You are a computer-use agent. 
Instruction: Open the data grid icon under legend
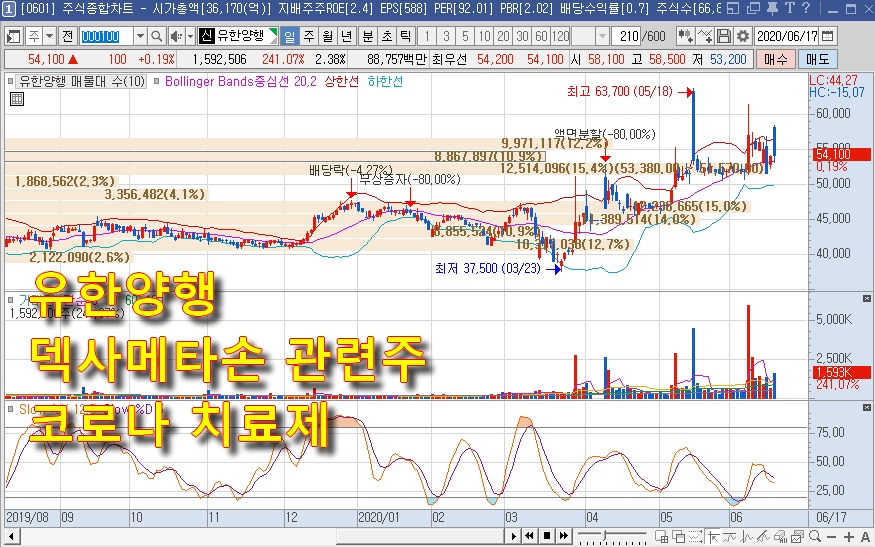click(x=17, y=99)
